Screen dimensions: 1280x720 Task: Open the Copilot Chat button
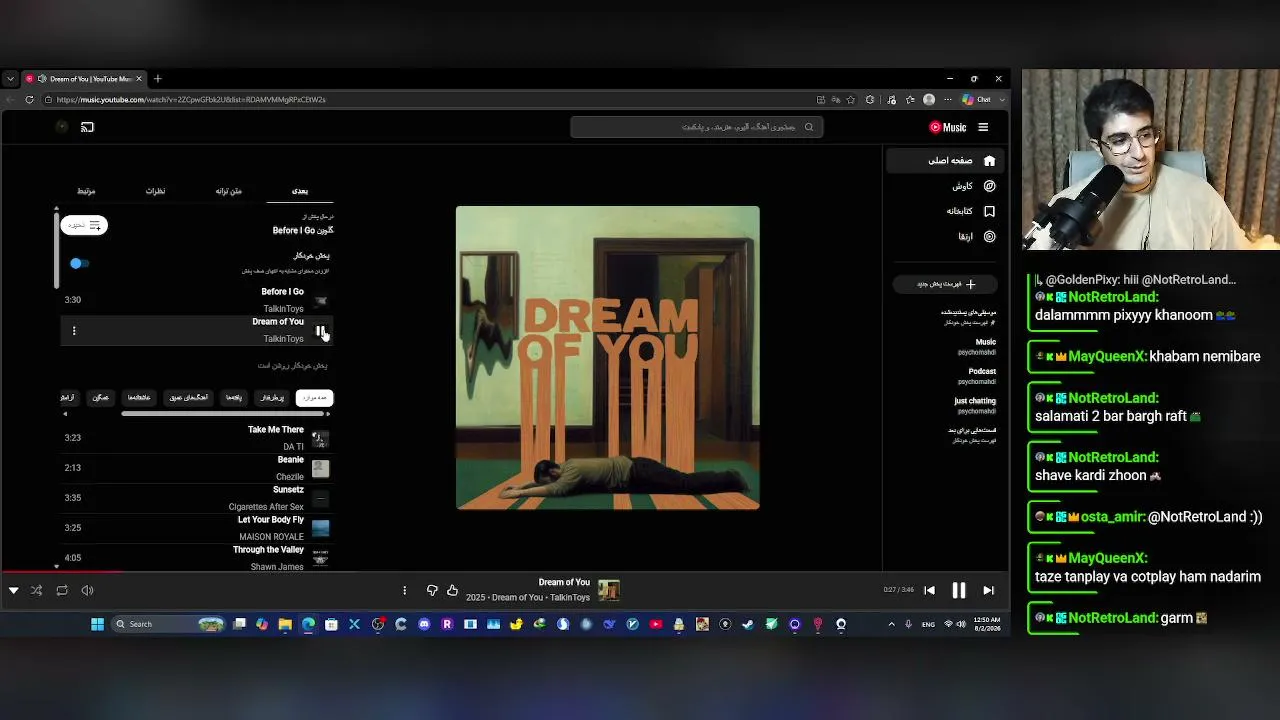[977, 100]
